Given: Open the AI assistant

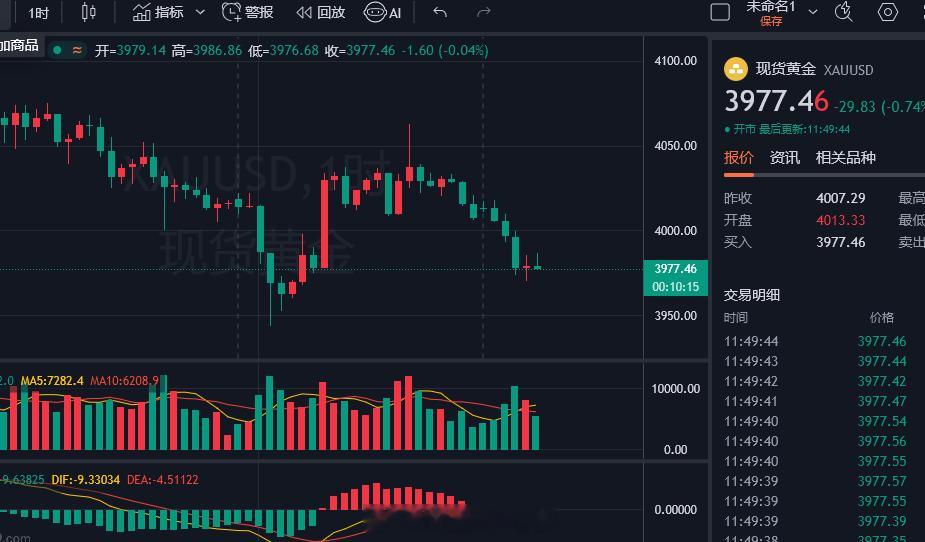Looking at the screenshot, I should [382, 12].
